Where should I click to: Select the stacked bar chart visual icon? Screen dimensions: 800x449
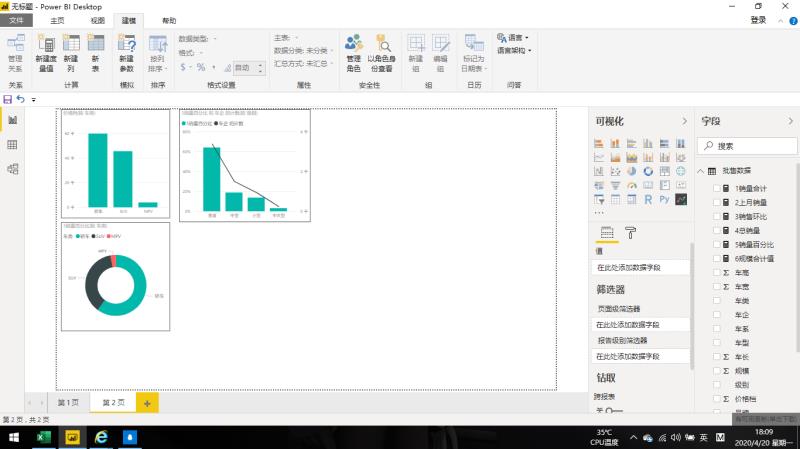[x=599, y=144]
